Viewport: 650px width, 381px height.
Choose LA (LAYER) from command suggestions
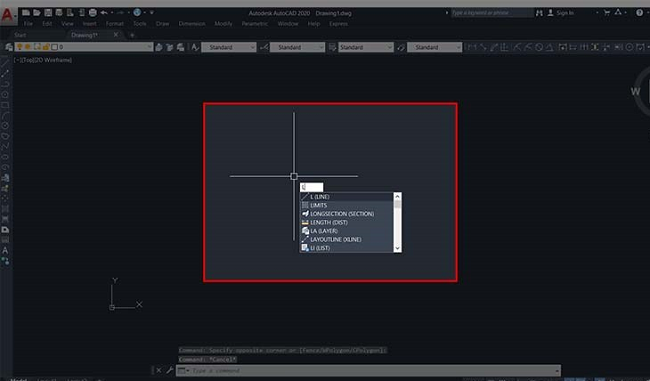click(347, 231)
